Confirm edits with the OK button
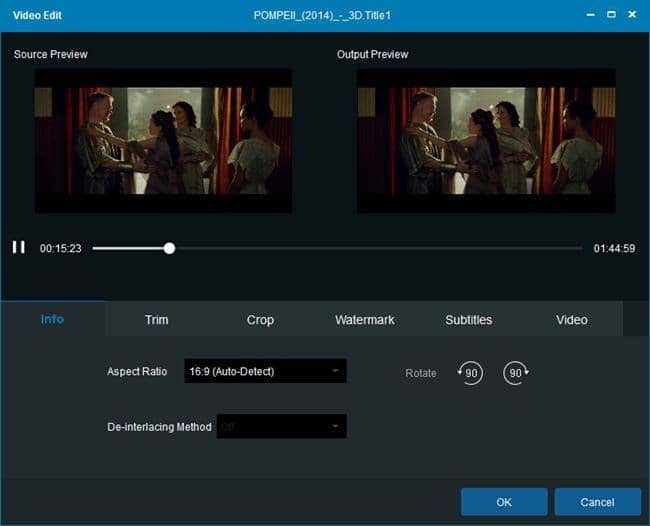Screen dimensions: 650x526 (x=504, y=502)
